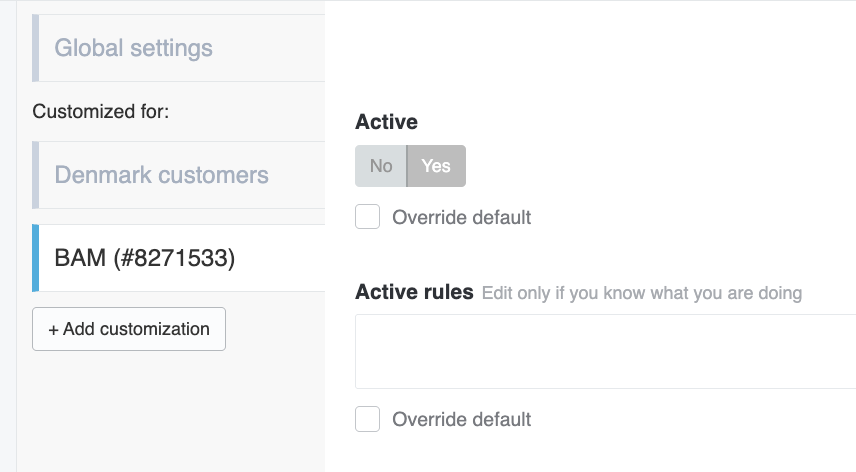Click the Customized for: label

pyautogui.click(x=100, y=111)
